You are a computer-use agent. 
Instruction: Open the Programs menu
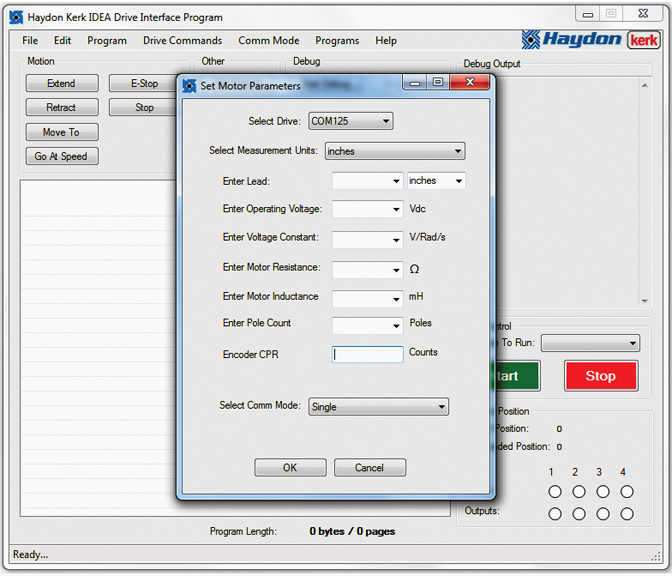click(x=337, y=41)
